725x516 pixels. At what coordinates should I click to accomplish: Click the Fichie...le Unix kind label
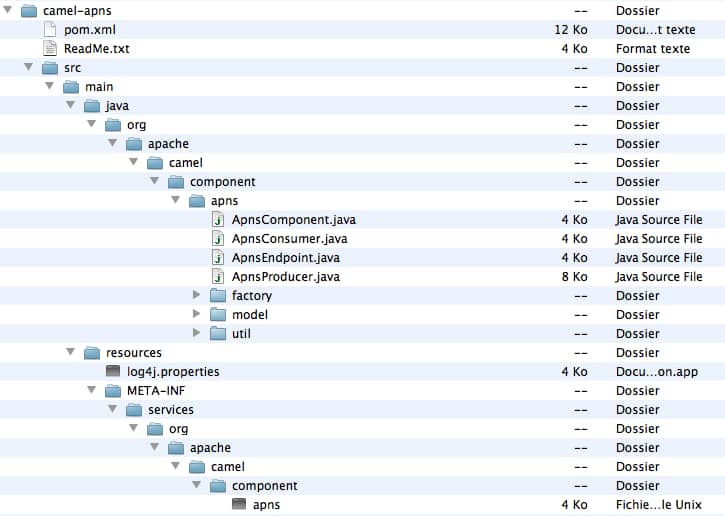[658, 504]
